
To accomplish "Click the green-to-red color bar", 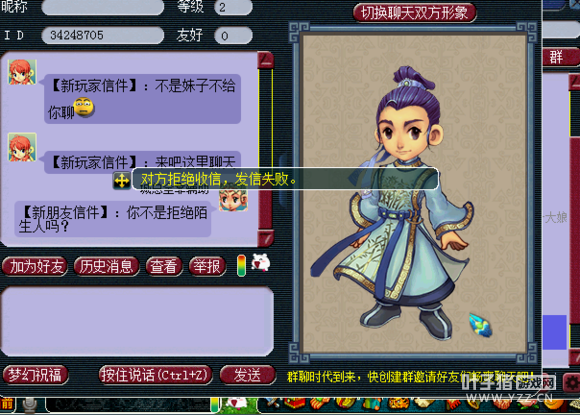I will point(242,266).
